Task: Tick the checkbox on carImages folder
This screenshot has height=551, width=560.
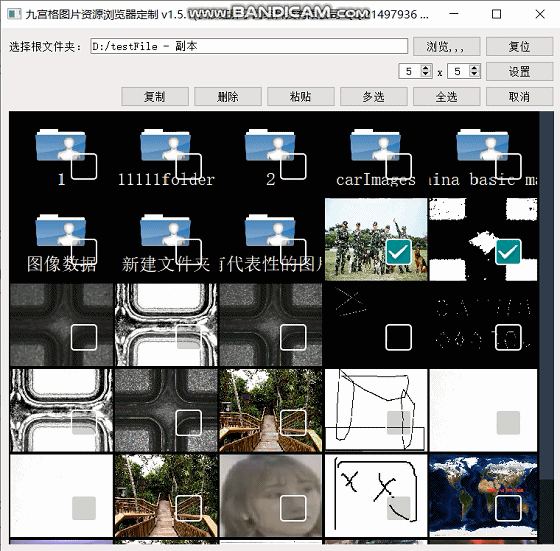Action: (x=399, y=166)
